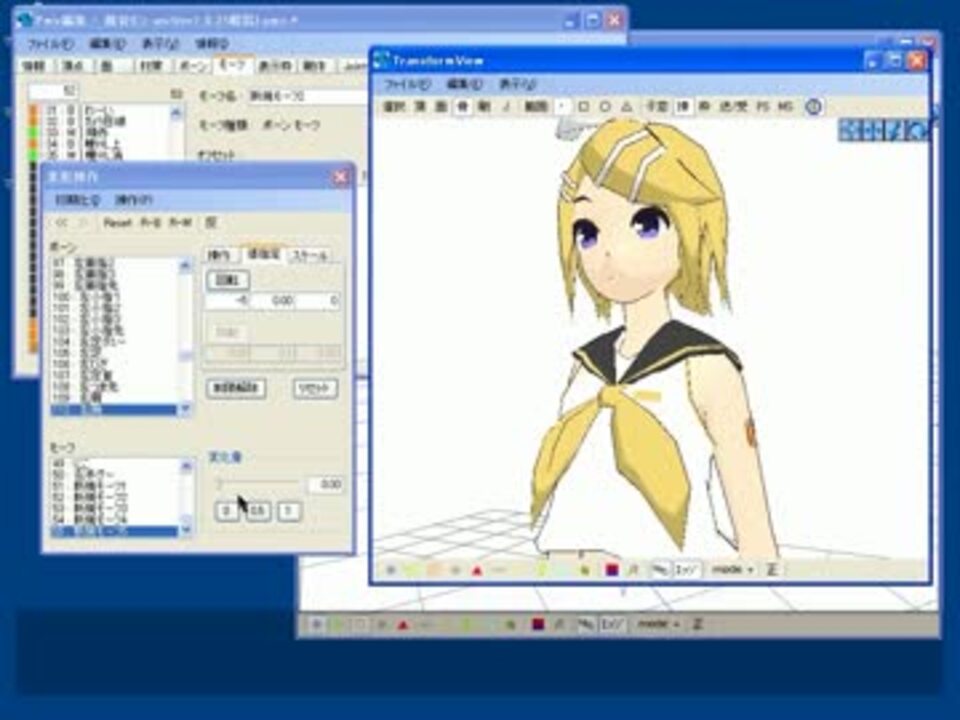
Task: Click the up arrow of bone list scrollbar
Action: click(185, 265)
